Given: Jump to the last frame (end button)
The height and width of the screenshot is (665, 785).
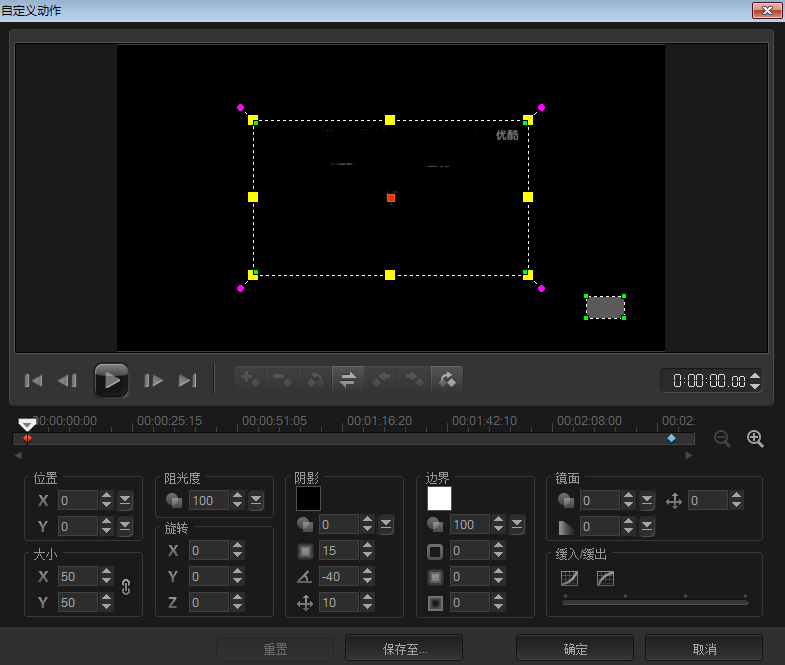Looking at the screenshot, I should point(188,381).
